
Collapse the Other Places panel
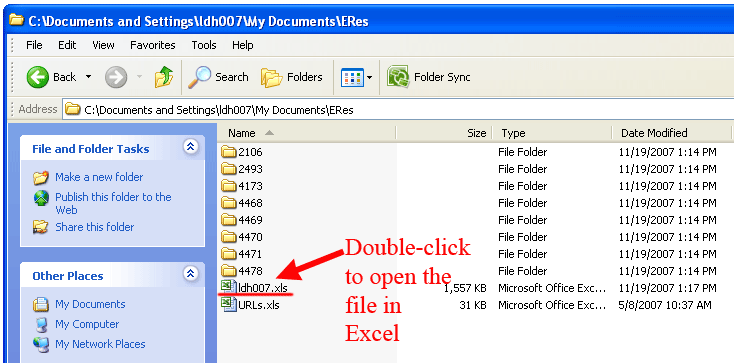190,274
